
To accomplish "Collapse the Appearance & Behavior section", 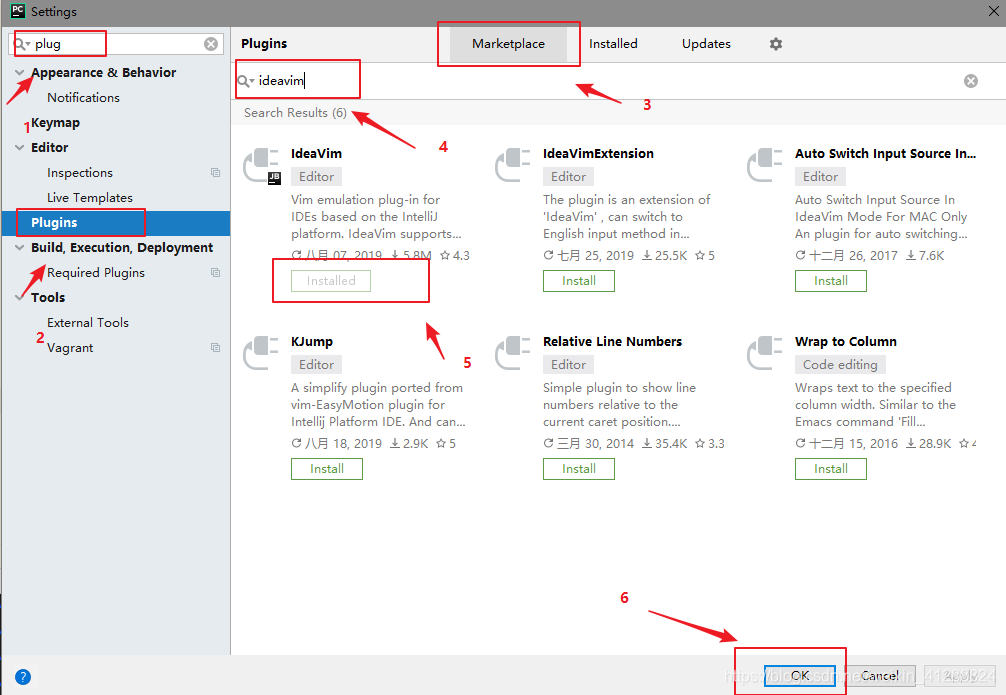I will click(x=20, y=73).
